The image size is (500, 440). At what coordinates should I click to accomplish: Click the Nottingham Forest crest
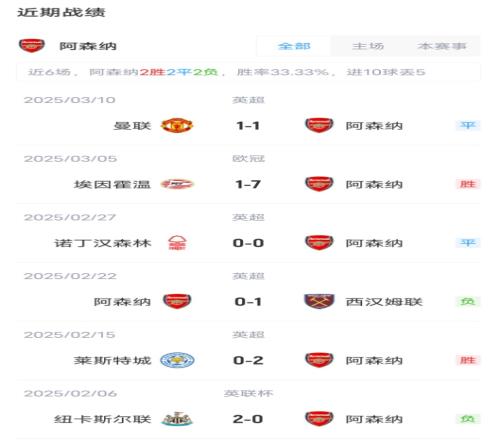[x=177, y=243]
